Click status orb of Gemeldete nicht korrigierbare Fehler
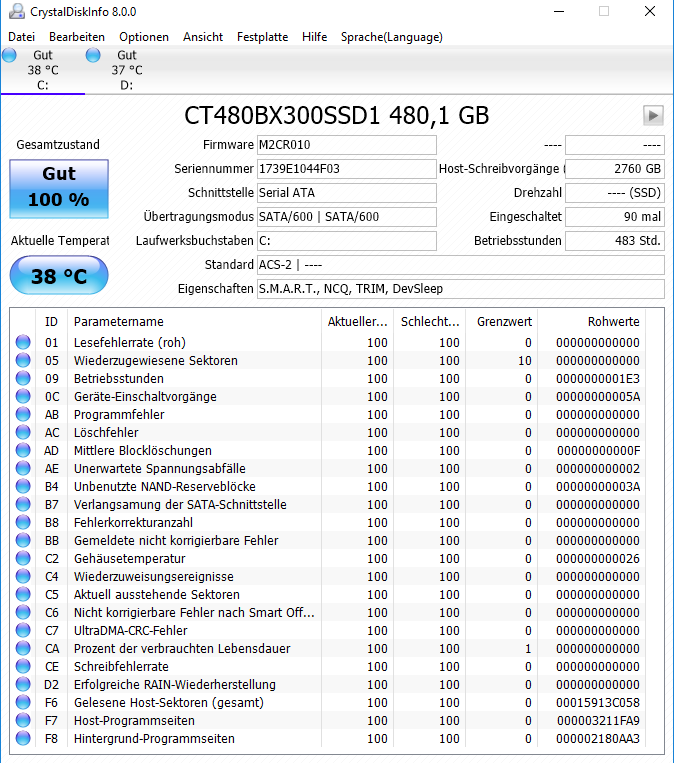This screenshot has width=674, height=763. pos(23,540)
